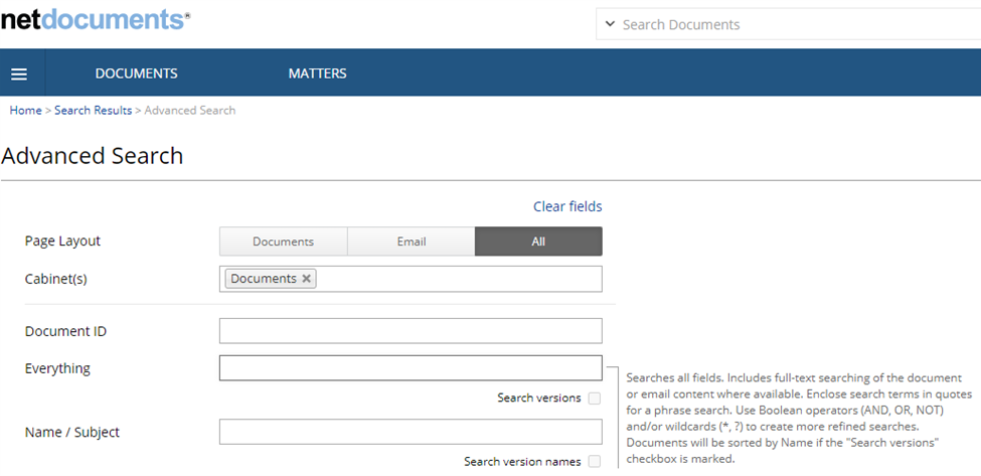Switch page layout to Email

point(411,242)
